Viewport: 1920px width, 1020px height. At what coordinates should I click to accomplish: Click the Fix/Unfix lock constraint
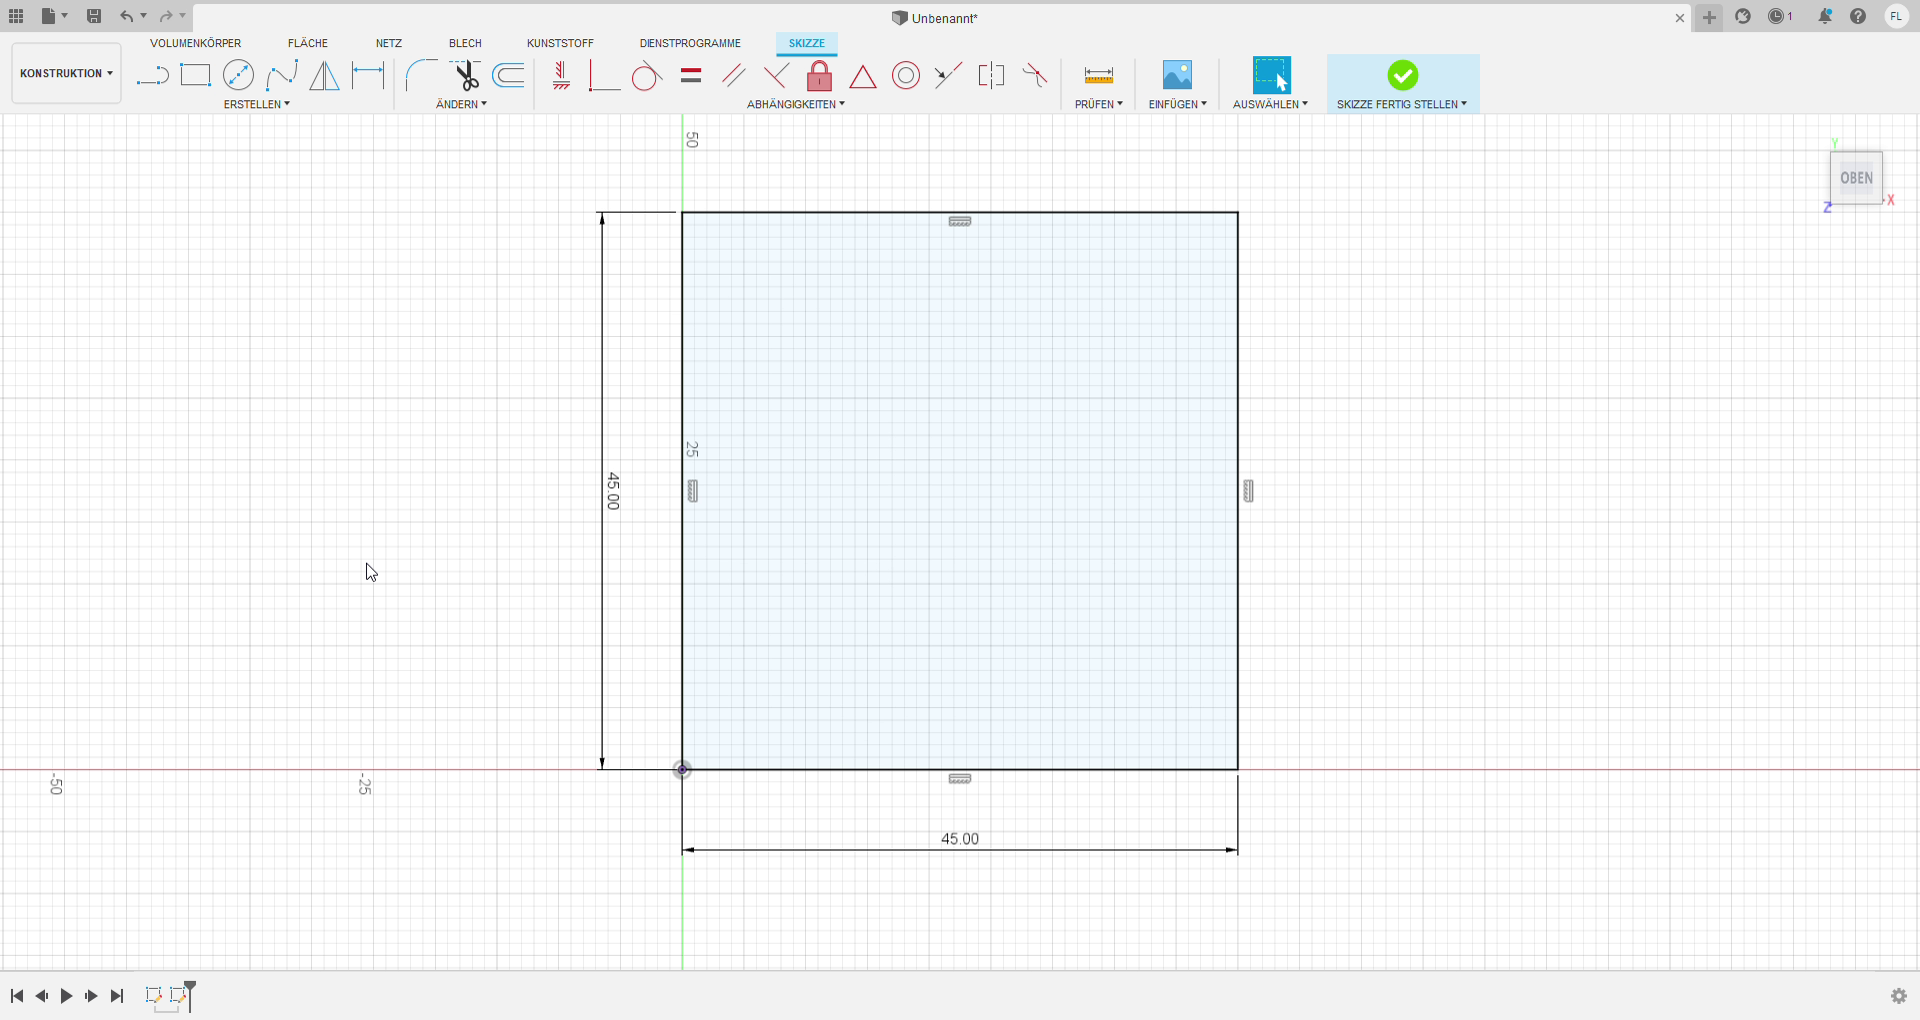pos(819,76)
